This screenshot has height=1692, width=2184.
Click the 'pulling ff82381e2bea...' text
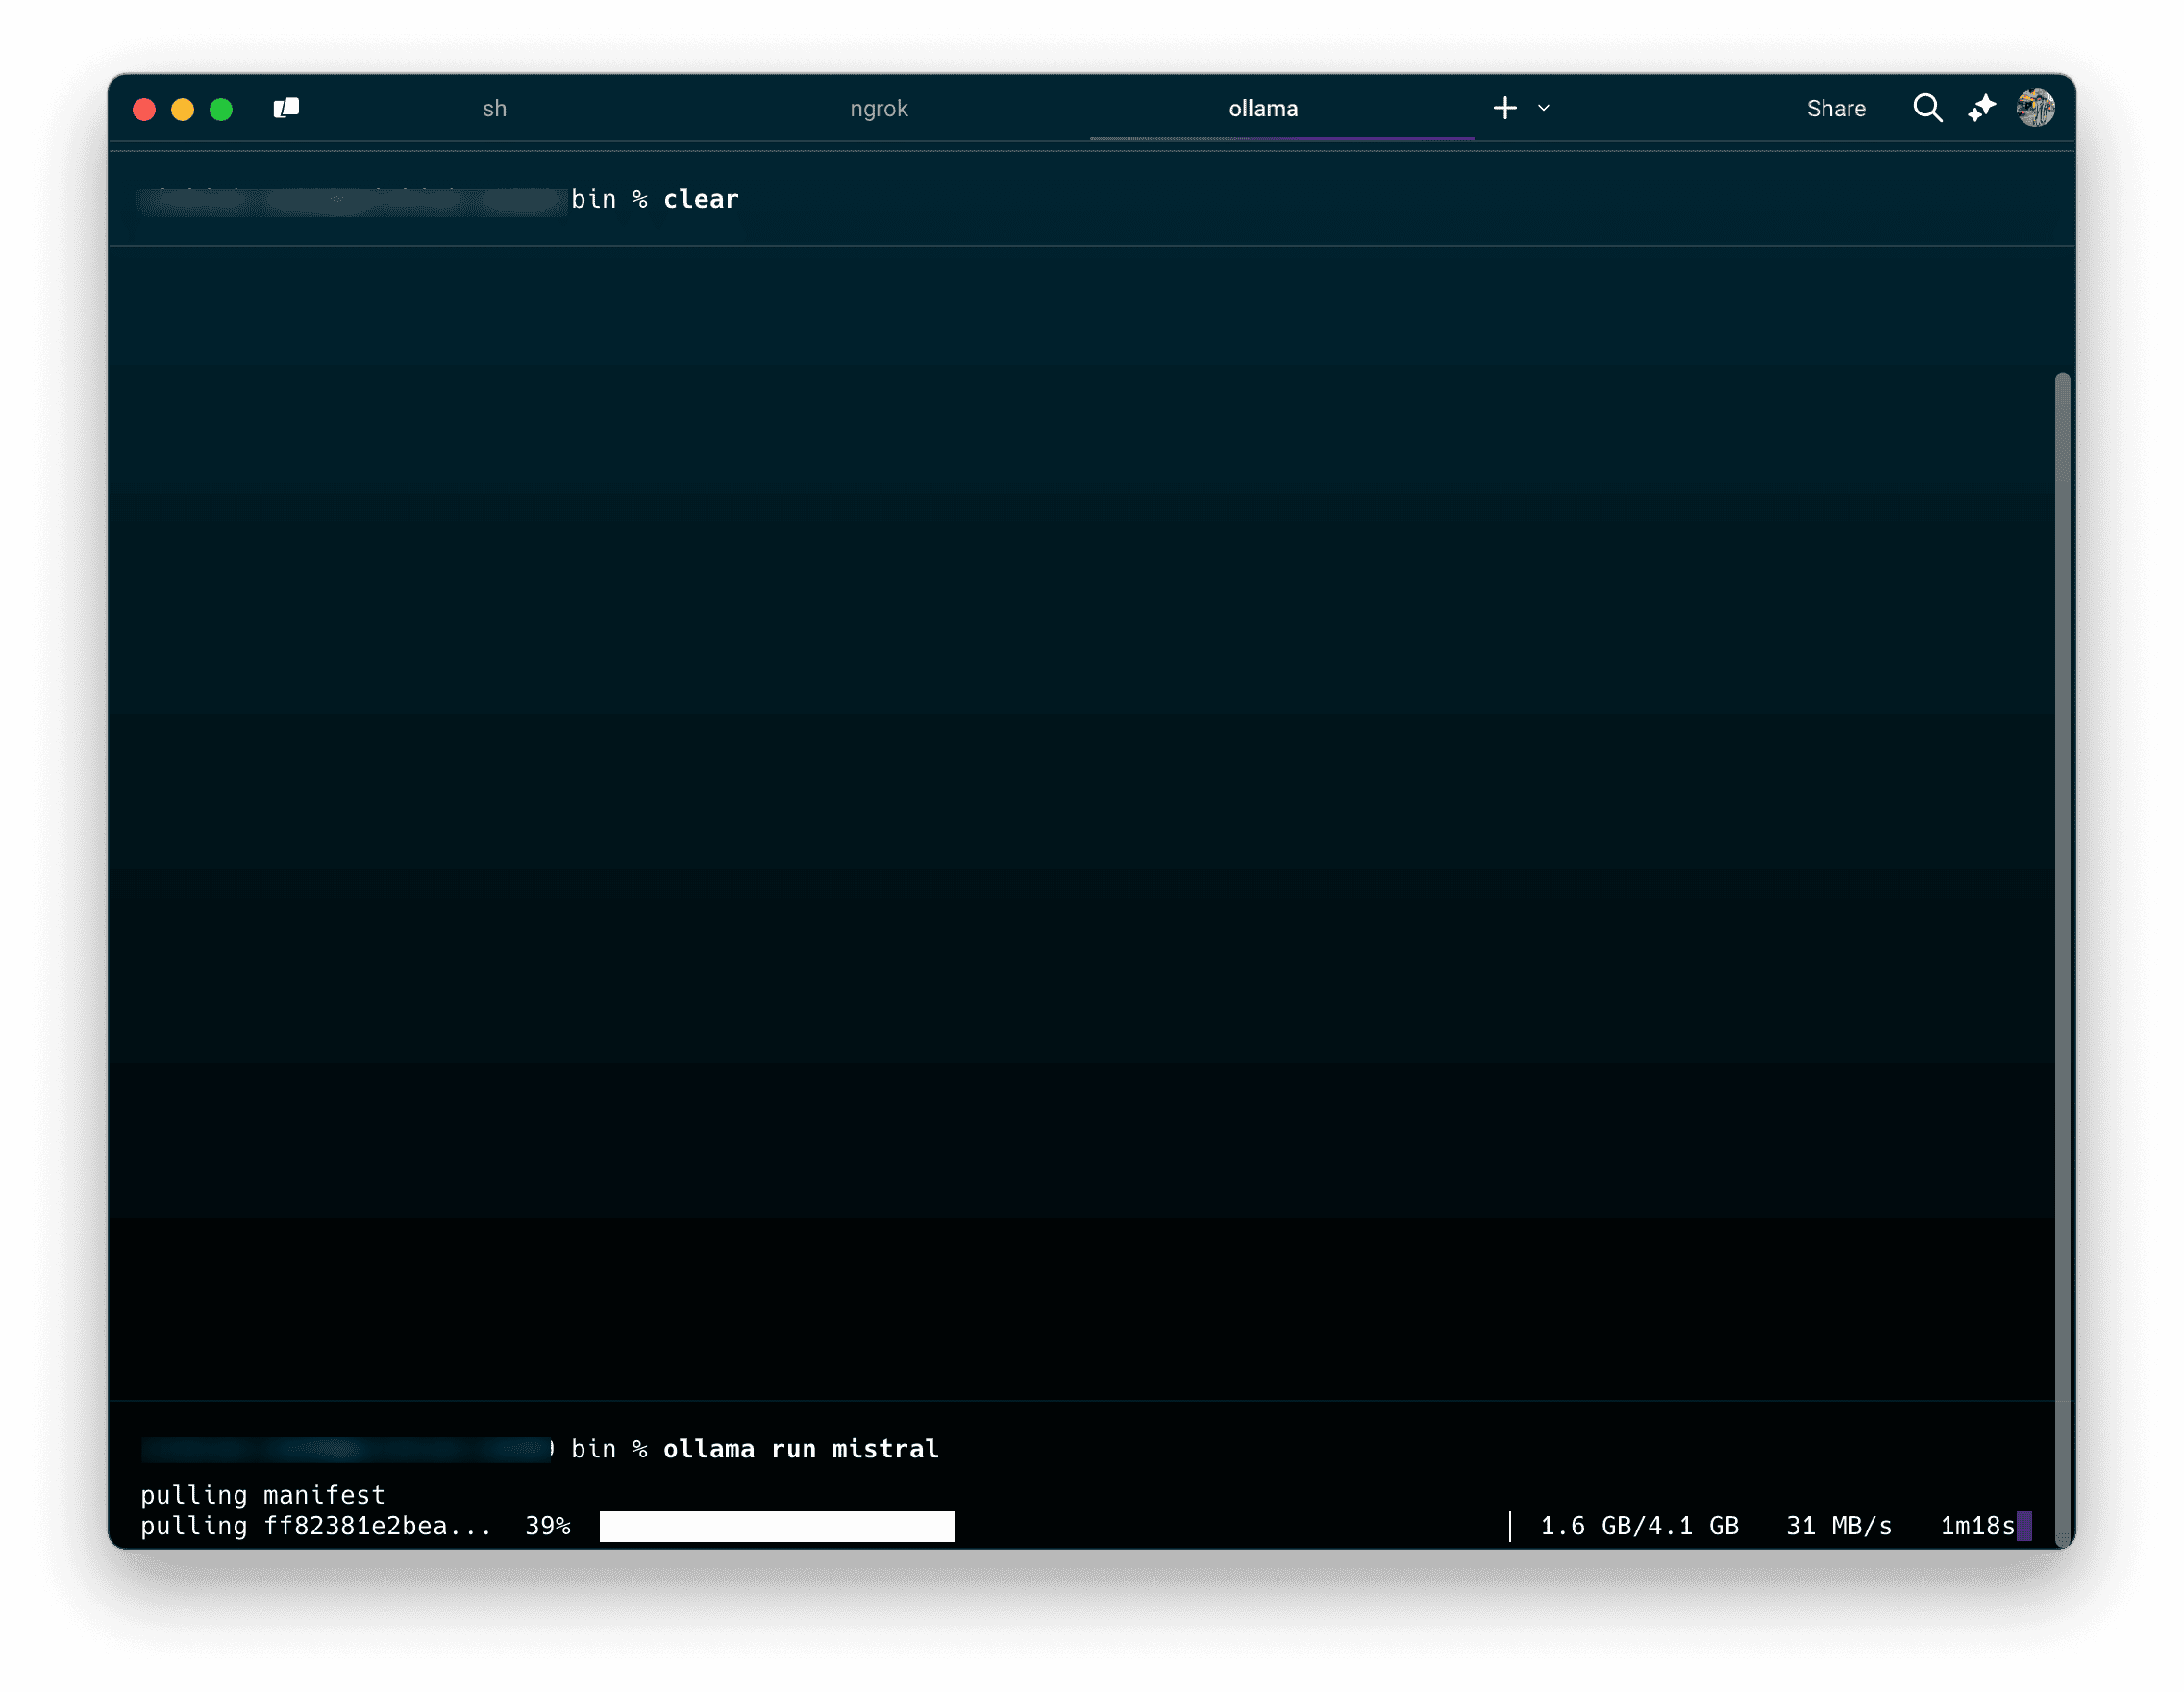coord(316,1526)
